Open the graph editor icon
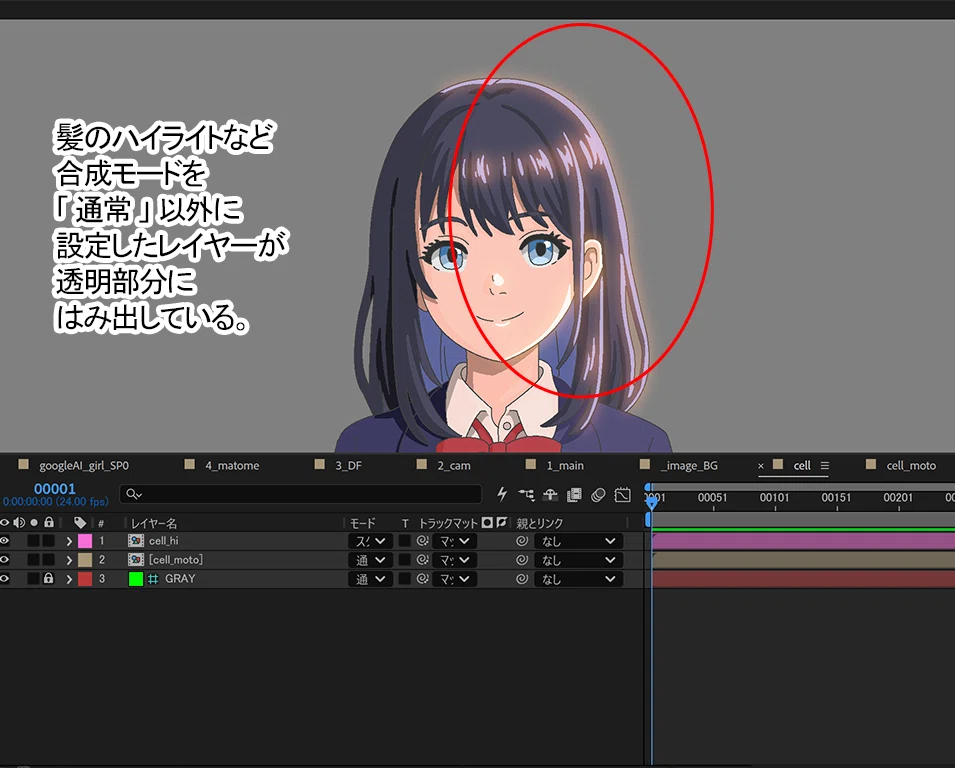This screenshot has height=768, width=955. pyautogui.click(x=622, y=495)
